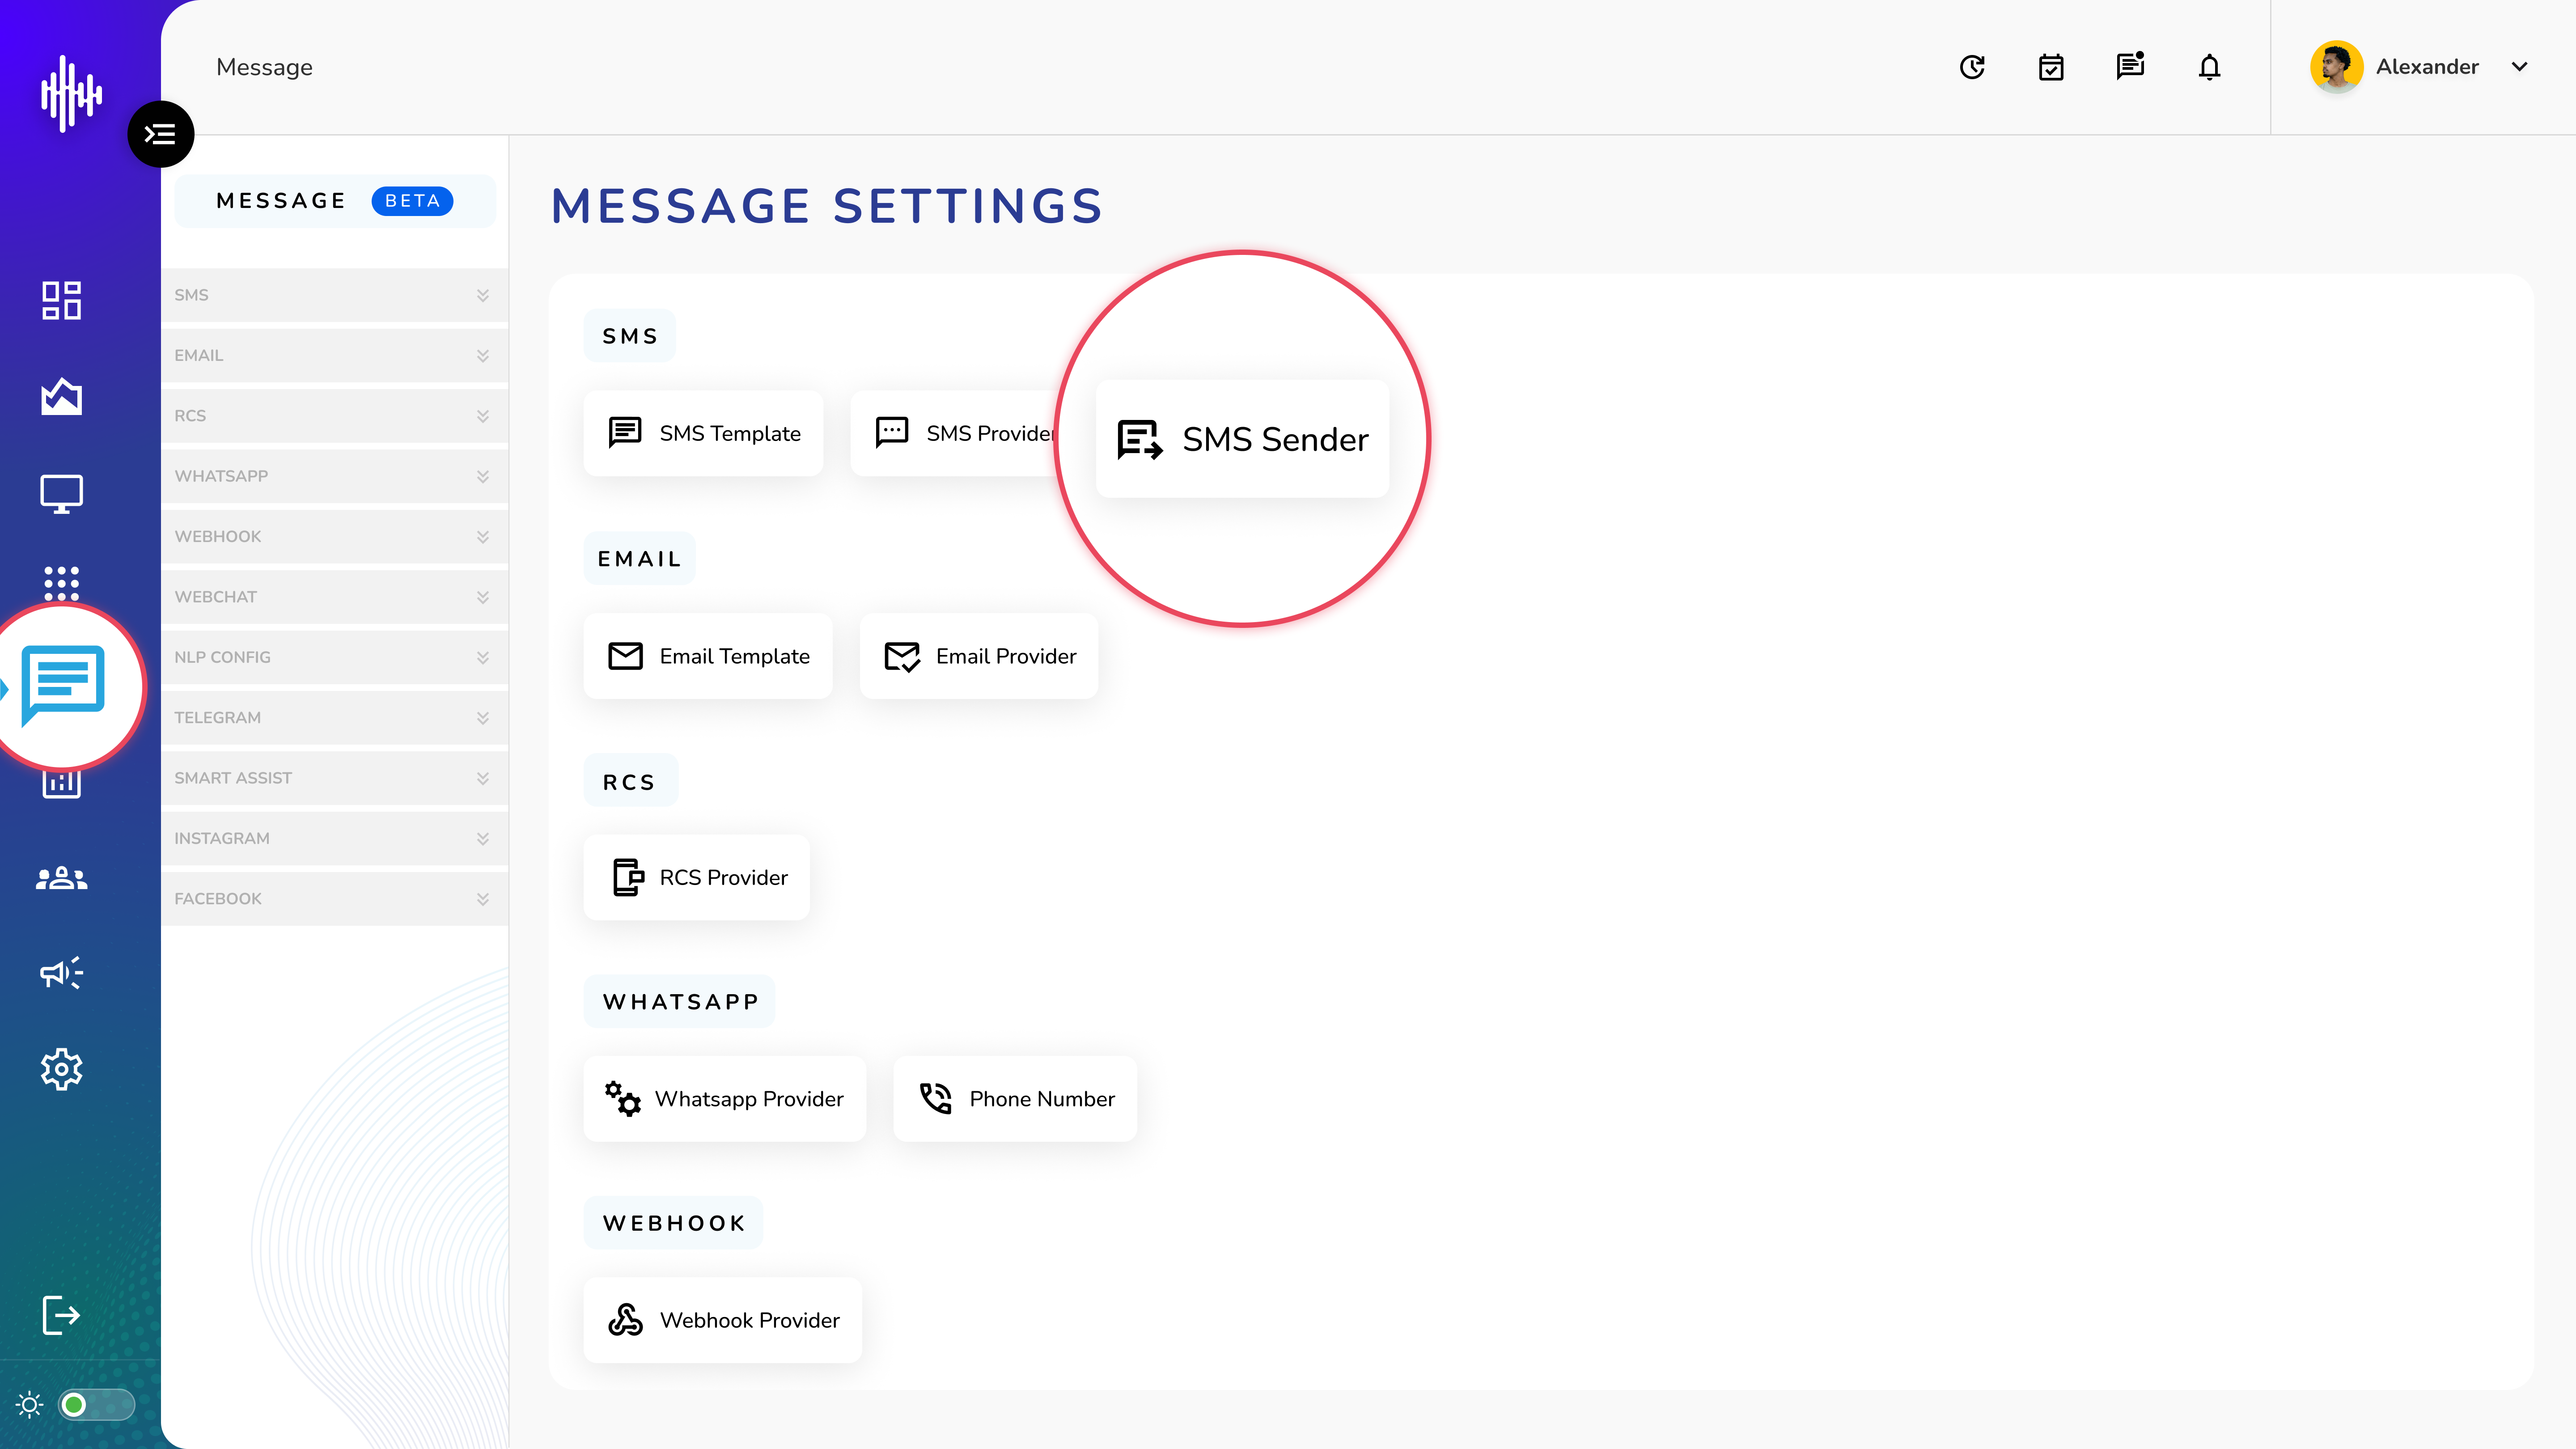Open Alexander user dropdown chevron
Image resolution: width=2576 pixels, height=1449 pixels.
click(2519, 67)
